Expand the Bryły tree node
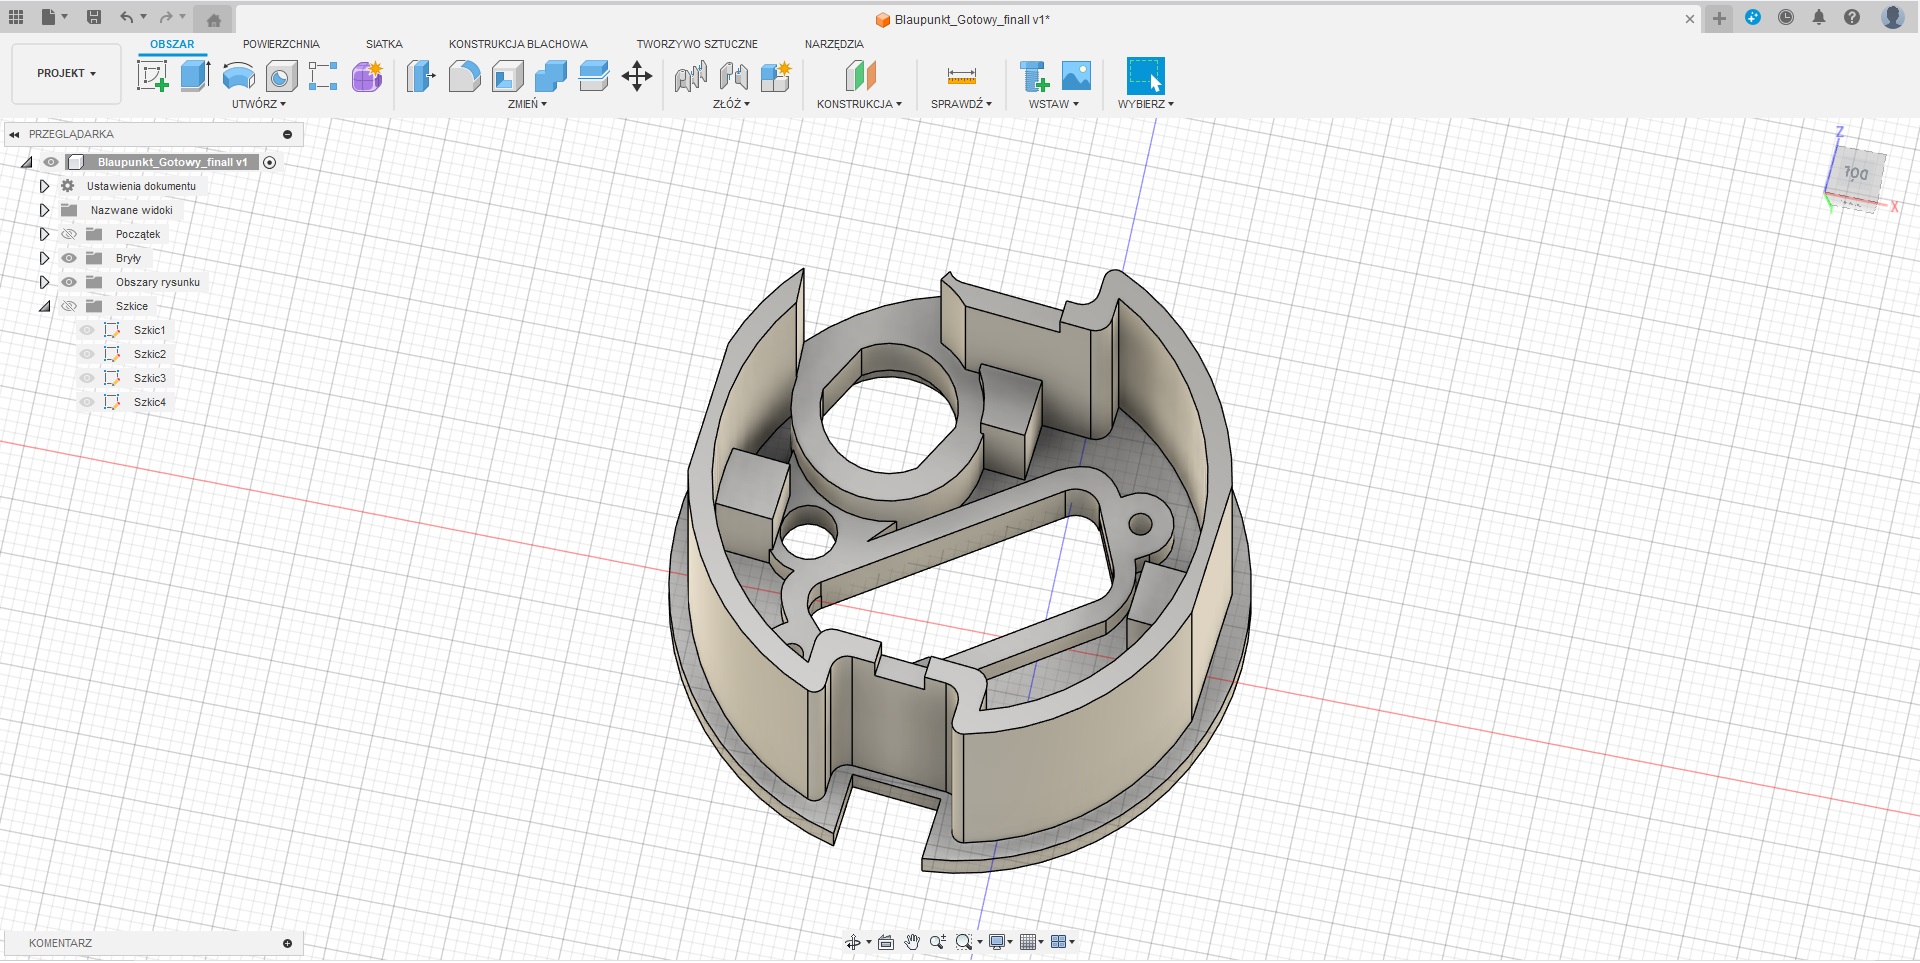1920x963 pixels. (x=44, y=258)
